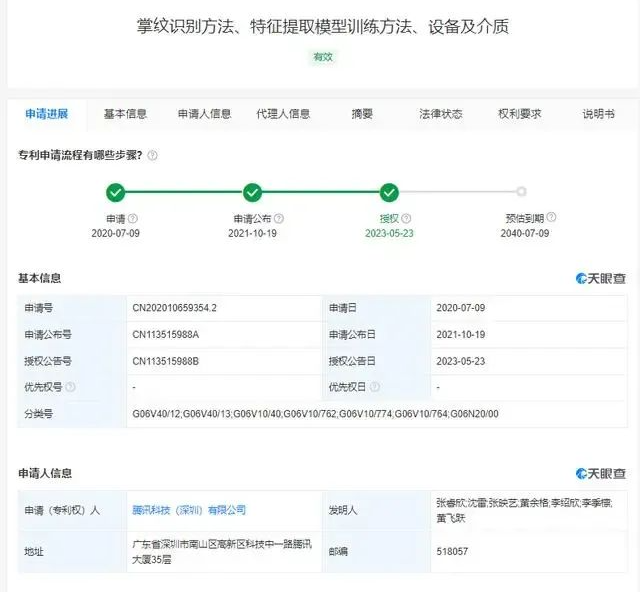The width and height of the screenshot is (640, 592).
Task: Select publication number CN113515988A
Action: [x=165, y=335]
